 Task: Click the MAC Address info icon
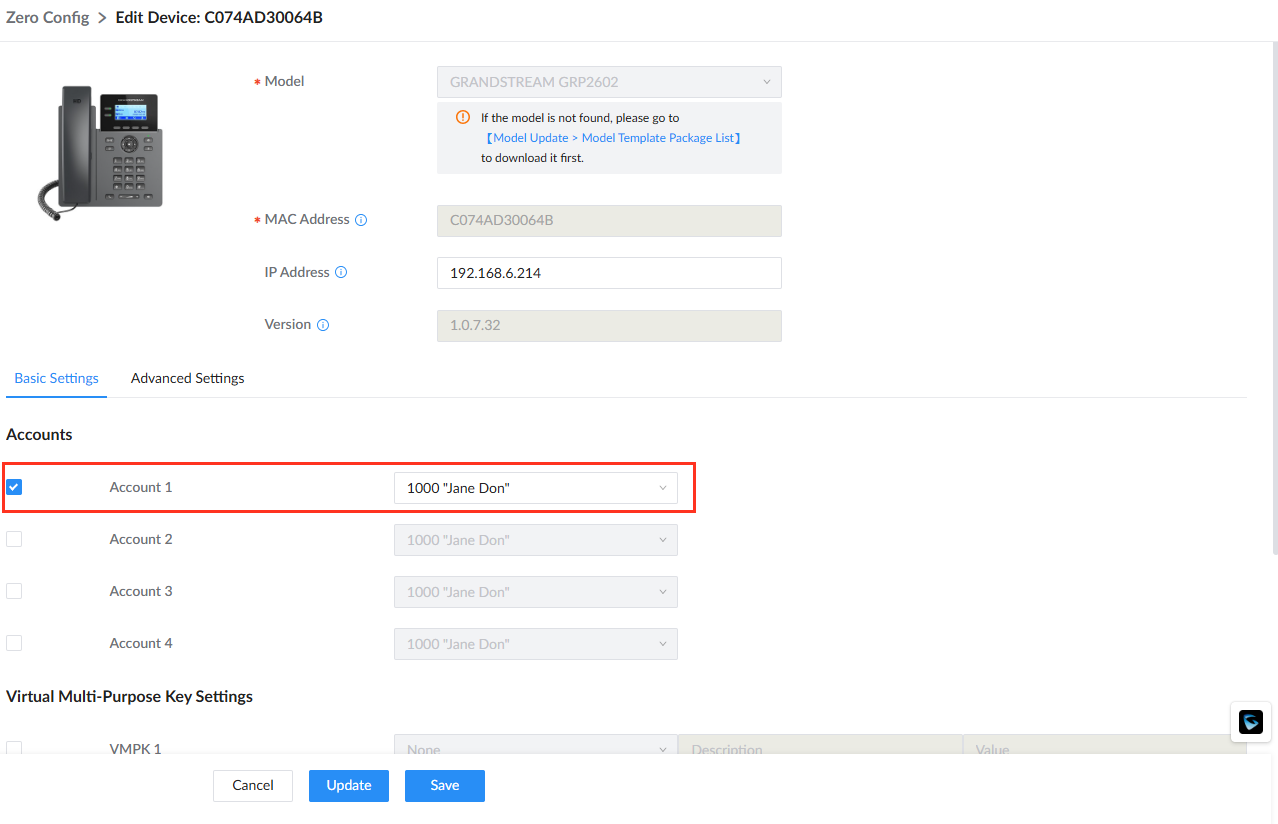click(361, 220)
